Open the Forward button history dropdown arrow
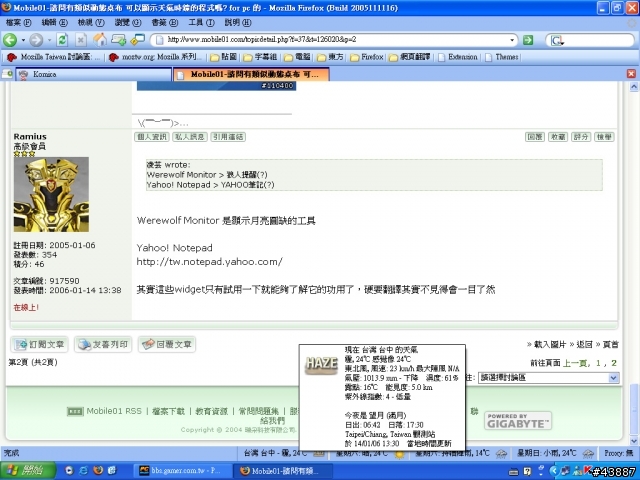Screen dimensions: 640x480 [x=49, y=40]
